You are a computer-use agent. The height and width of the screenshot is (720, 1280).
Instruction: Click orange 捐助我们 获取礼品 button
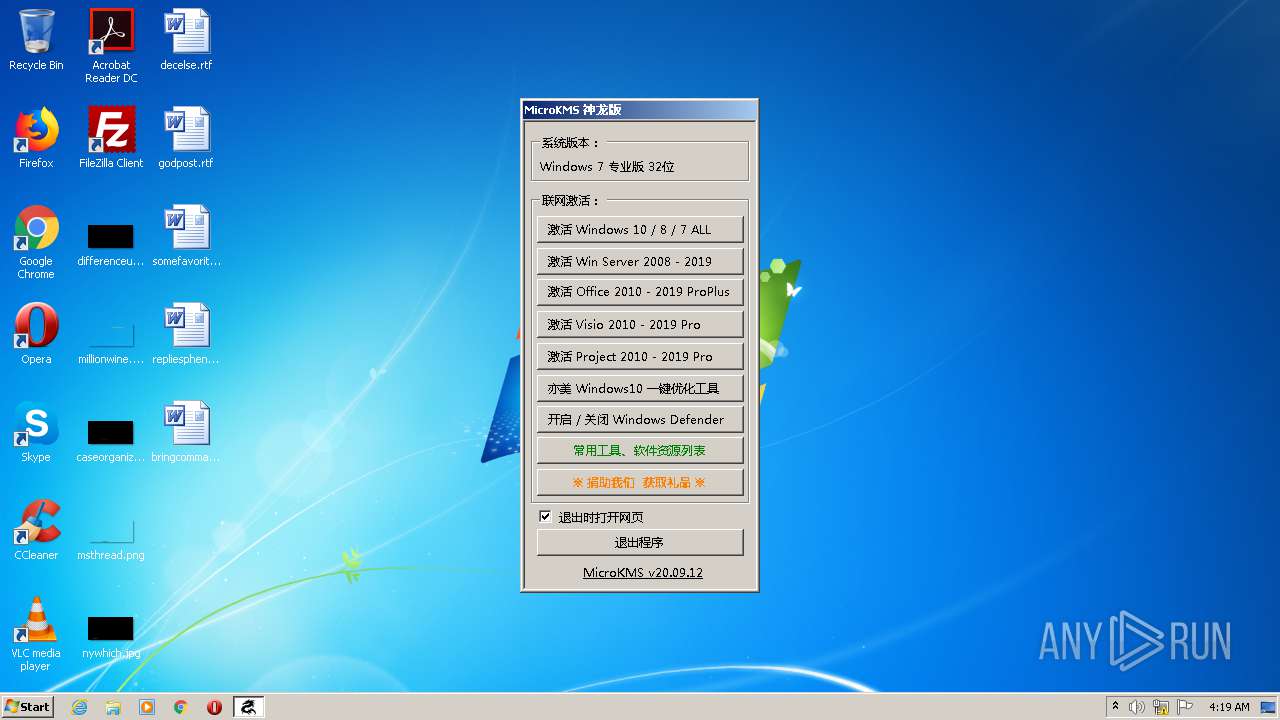tap(640, 482)
